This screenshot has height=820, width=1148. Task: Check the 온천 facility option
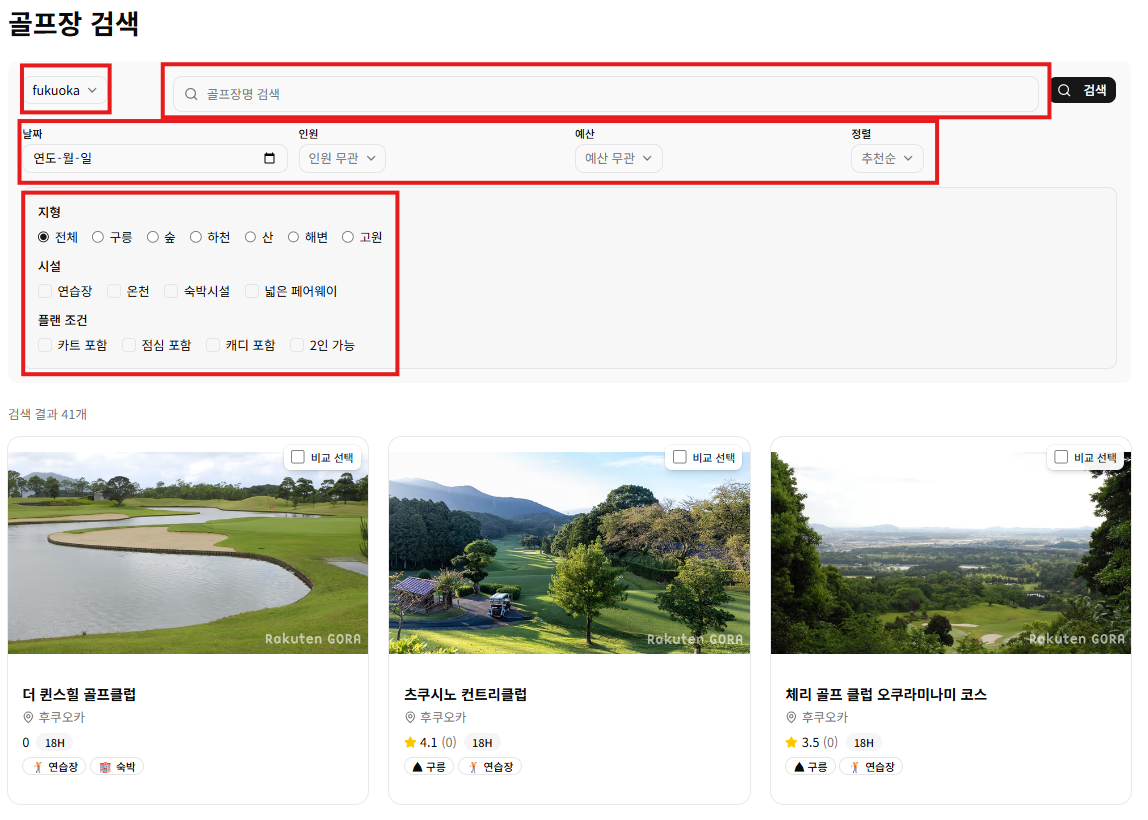coord(114,291)
